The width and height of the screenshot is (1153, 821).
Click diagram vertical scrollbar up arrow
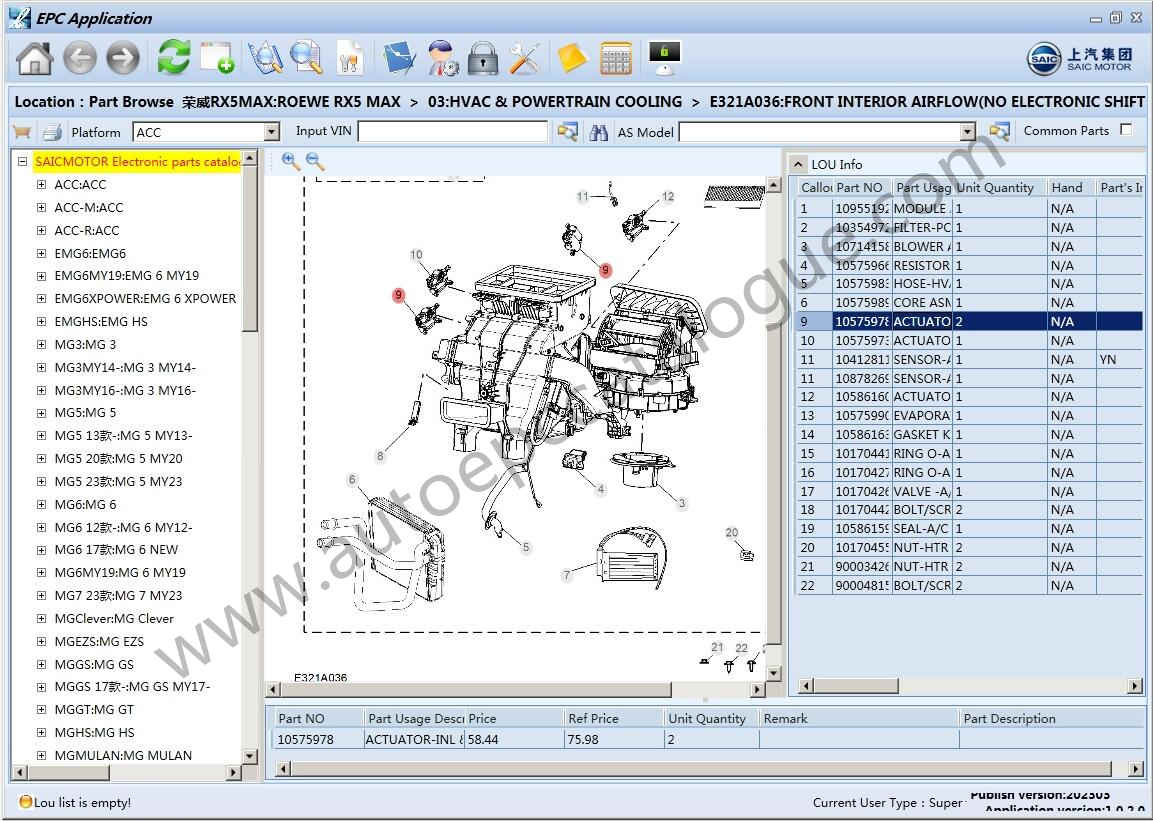tap(774, 184)
